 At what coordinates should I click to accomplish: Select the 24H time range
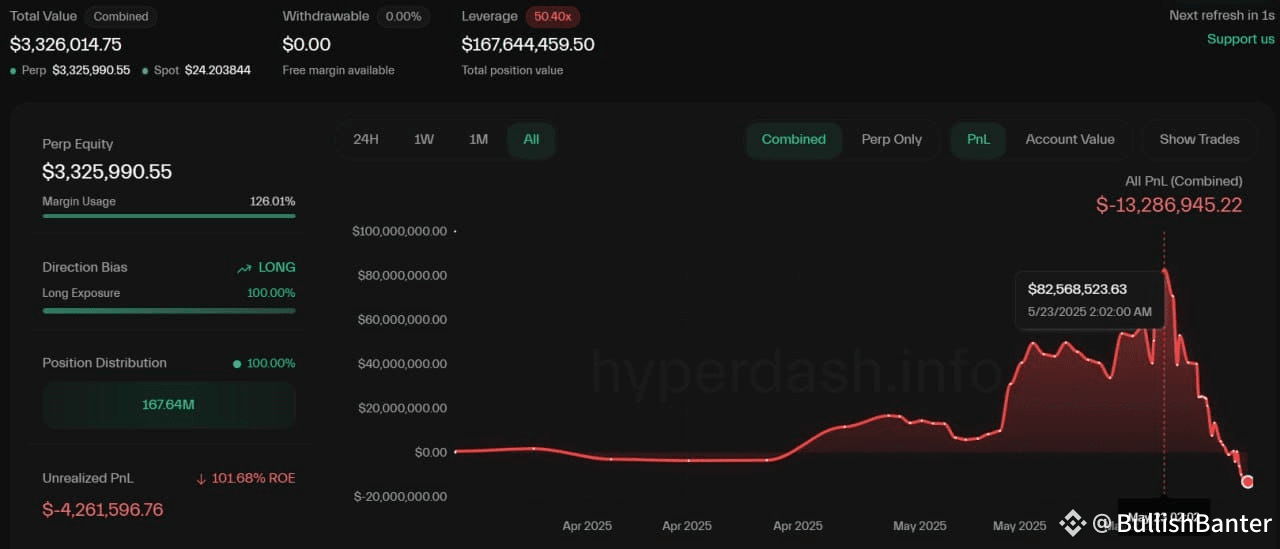tap(366, 139)
